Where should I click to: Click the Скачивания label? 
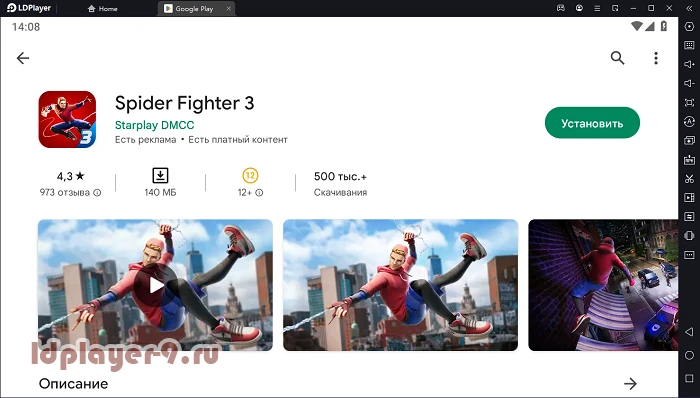340,193
